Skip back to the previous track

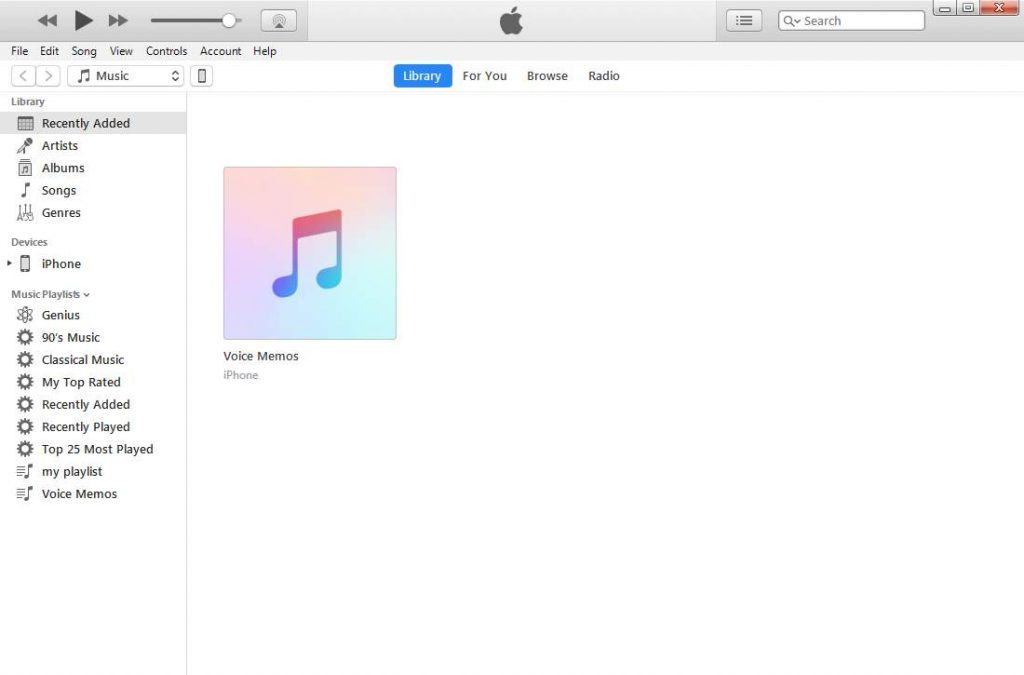tap(47, 20)
